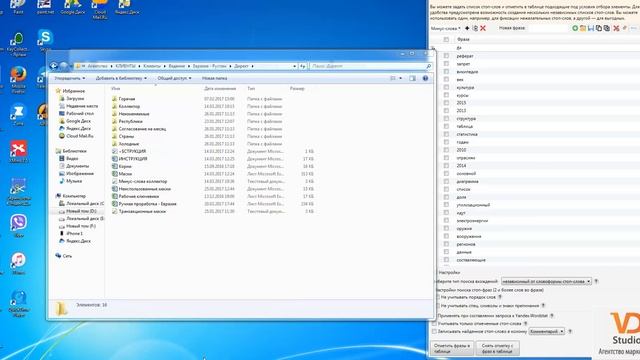Expand Библиотеки in navigation pane
The width and height of the screenshot is (640, 360).
point(73,151)
